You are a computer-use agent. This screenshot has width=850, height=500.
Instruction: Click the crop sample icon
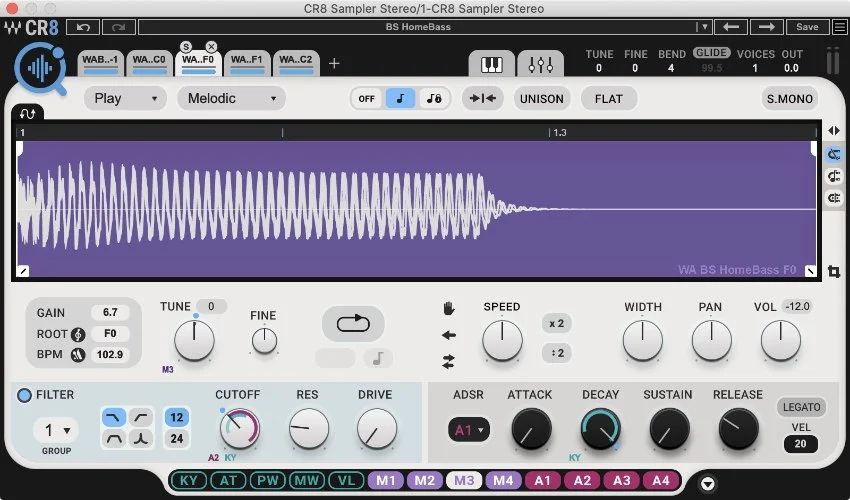pyautogui.click(x=834, y=271)
